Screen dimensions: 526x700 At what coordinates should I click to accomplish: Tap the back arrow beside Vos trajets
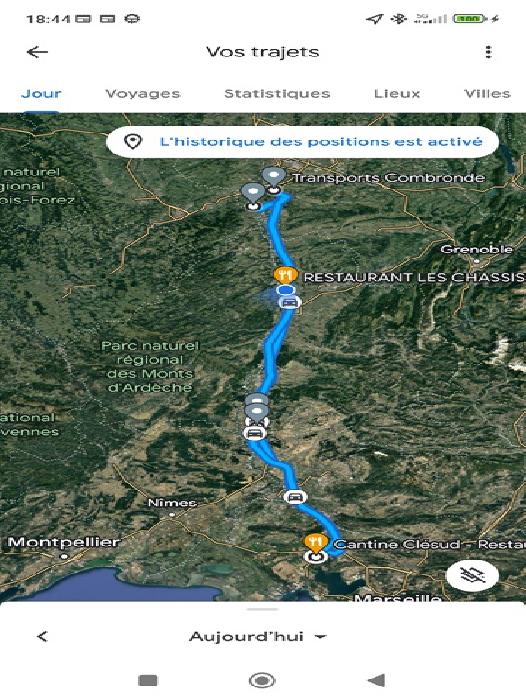pyautogui.click(x=37, y=52)
